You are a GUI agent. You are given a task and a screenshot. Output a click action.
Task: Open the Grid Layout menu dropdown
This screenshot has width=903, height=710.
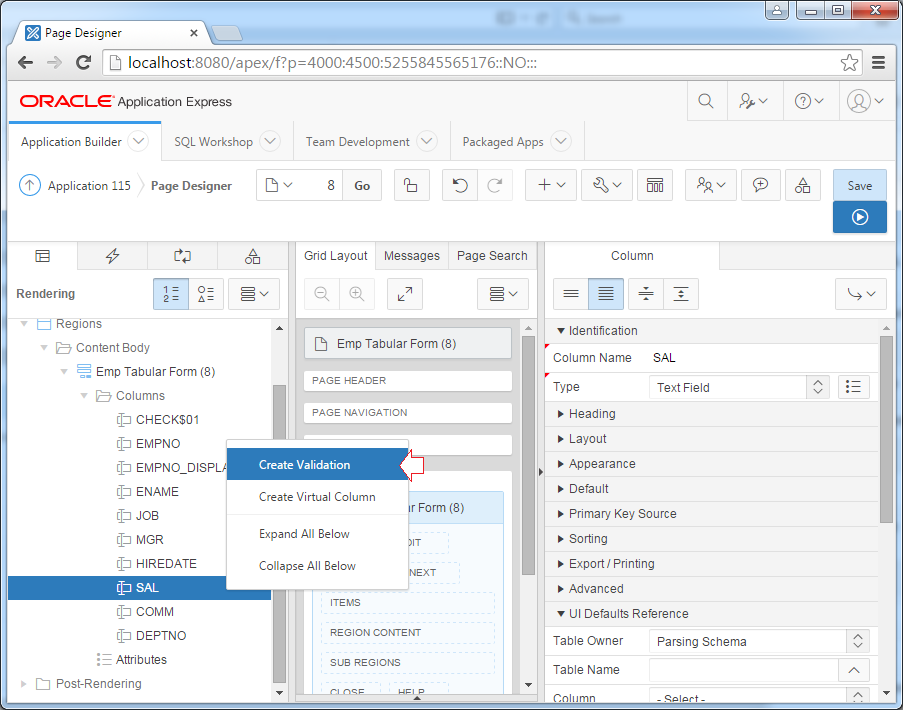tap(503, 294)
